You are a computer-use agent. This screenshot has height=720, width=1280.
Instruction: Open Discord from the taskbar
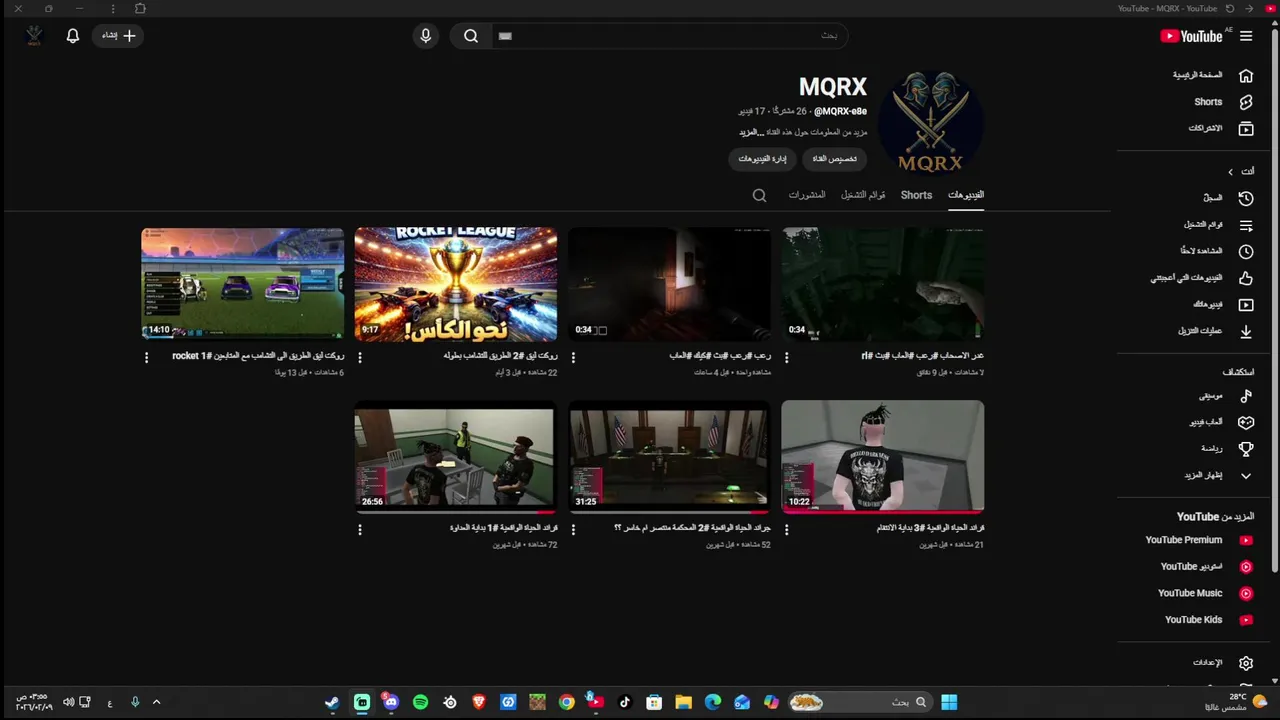coord(391,703)
